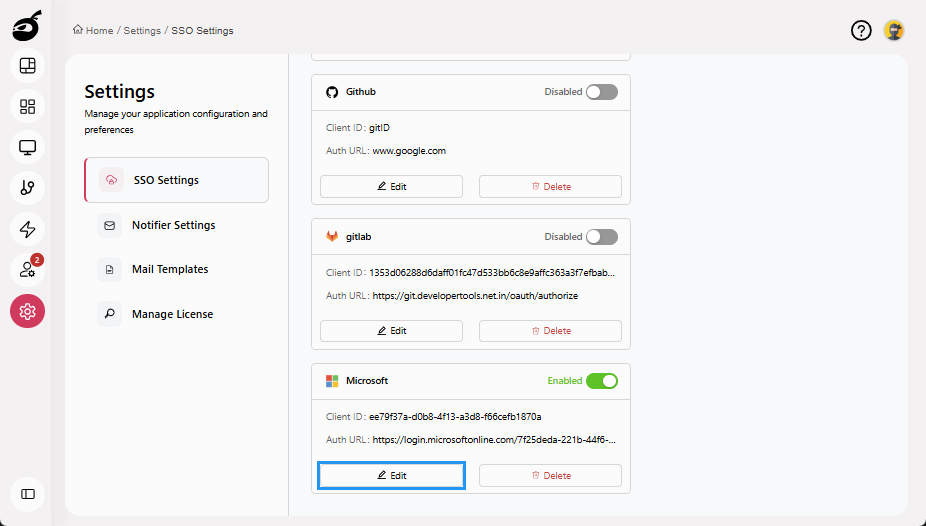Edit the gitlab SSO provider
Image resolution: width=926 pixels, height=526 pixels.
tap(392, 331)
